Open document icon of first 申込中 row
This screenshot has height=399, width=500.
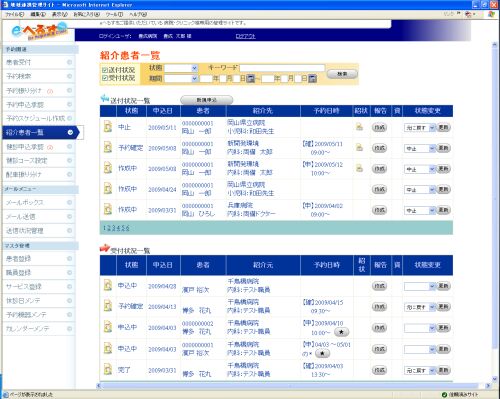click(x=108, y=285)
